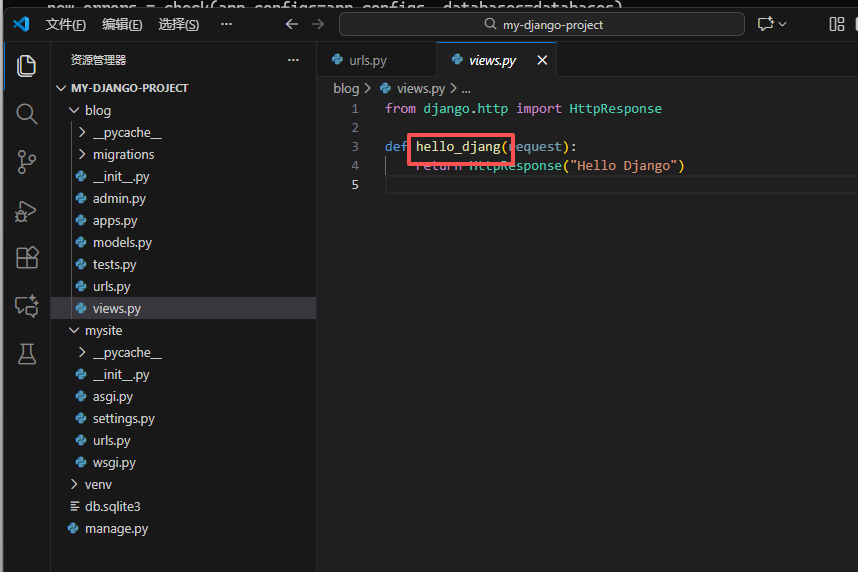This screenshot has width=858, height=572.
Task: Open admin.py file
Action: click(x=183, y=198)
